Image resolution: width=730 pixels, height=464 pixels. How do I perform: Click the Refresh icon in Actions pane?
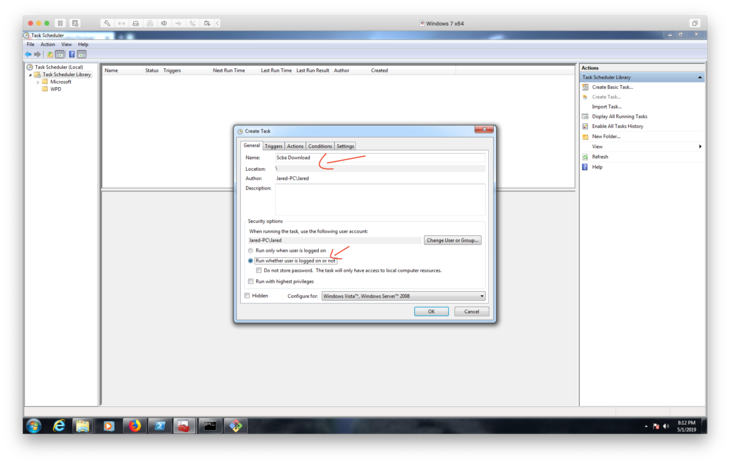[585, 157]
